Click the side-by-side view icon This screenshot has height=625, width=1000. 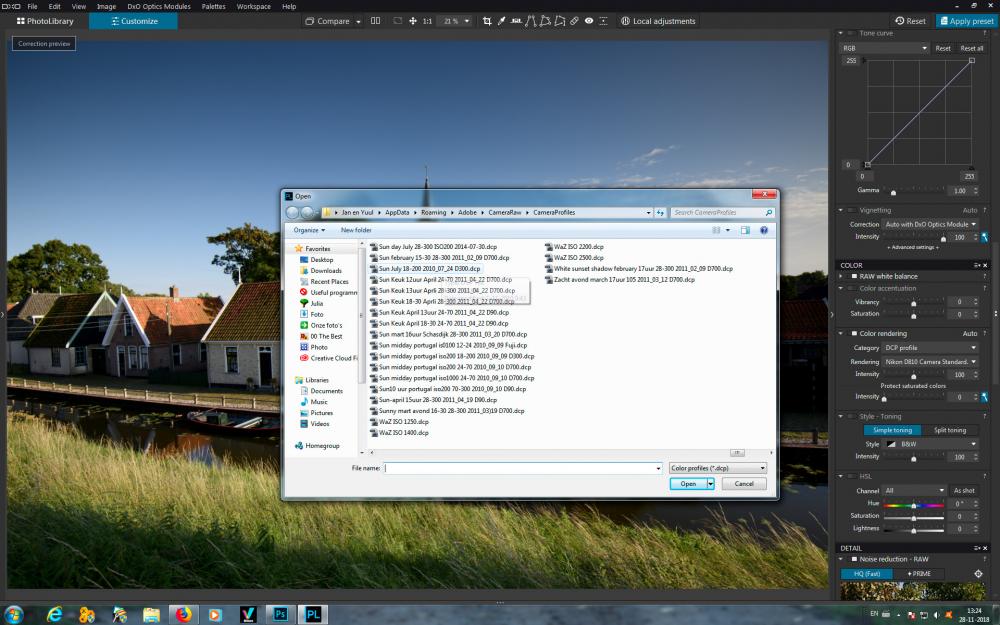pos(376,21)
